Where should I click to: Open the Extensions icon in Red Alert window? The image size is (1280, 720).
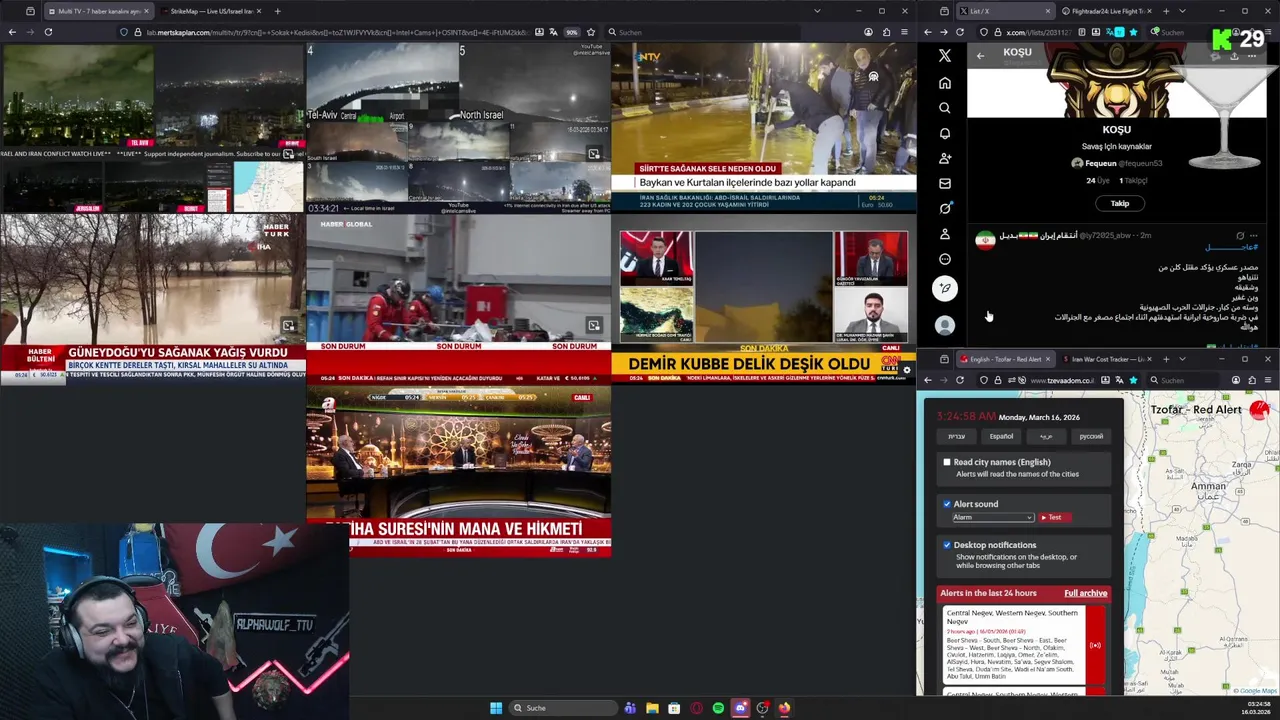pos(1253,380)
